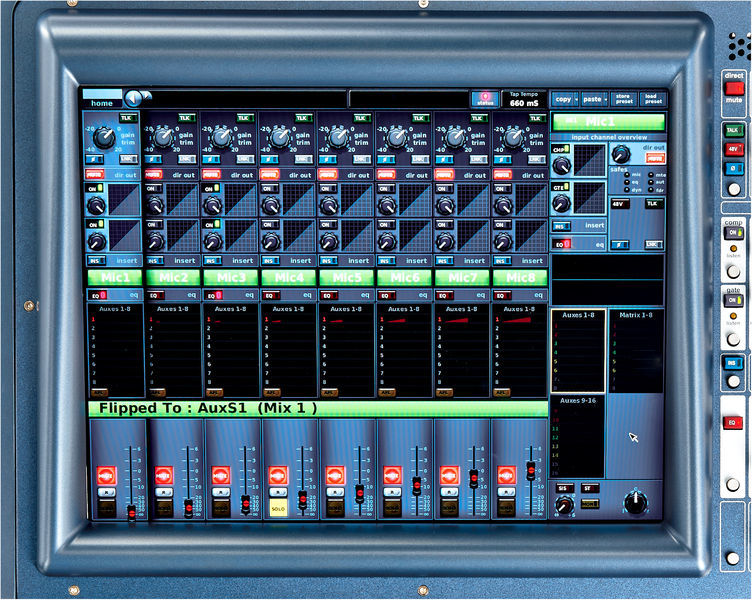Viewport: 752px width, 600px height.
Task: Switch to the home tab
Action: (102, 102)
